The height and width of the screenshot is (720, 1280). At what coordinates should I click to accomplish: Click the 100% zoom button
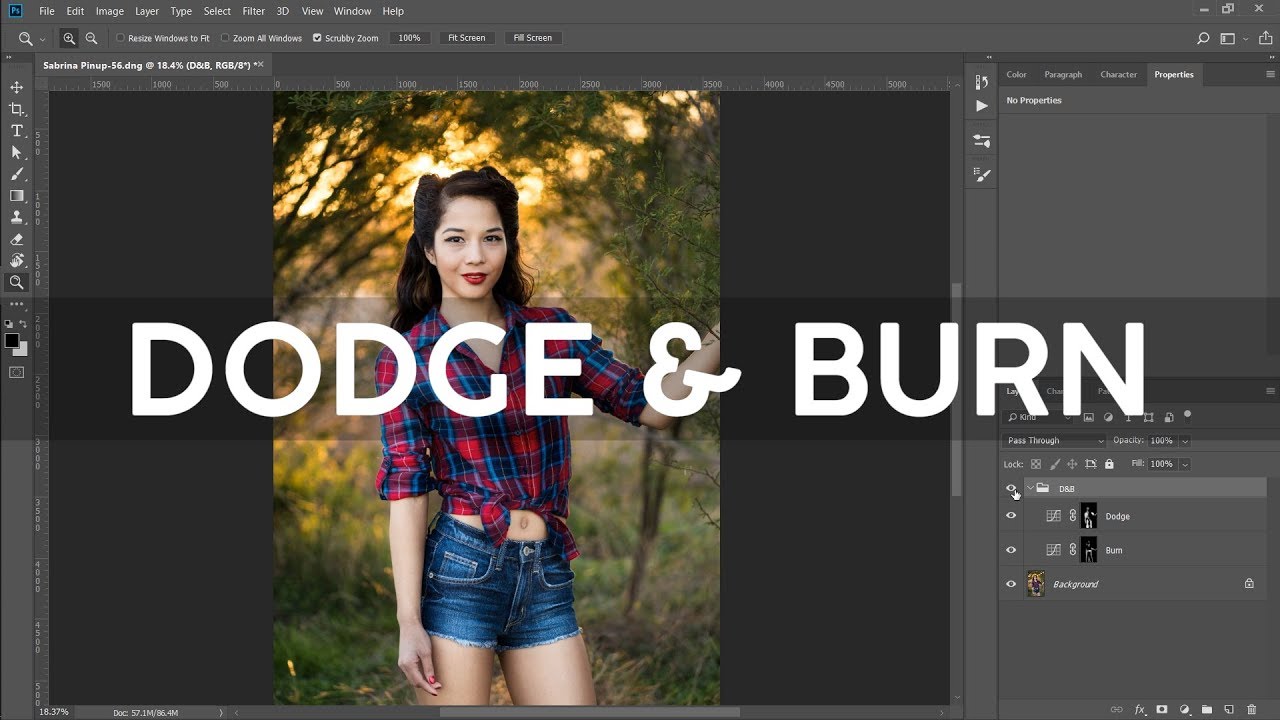coord(409,38)
